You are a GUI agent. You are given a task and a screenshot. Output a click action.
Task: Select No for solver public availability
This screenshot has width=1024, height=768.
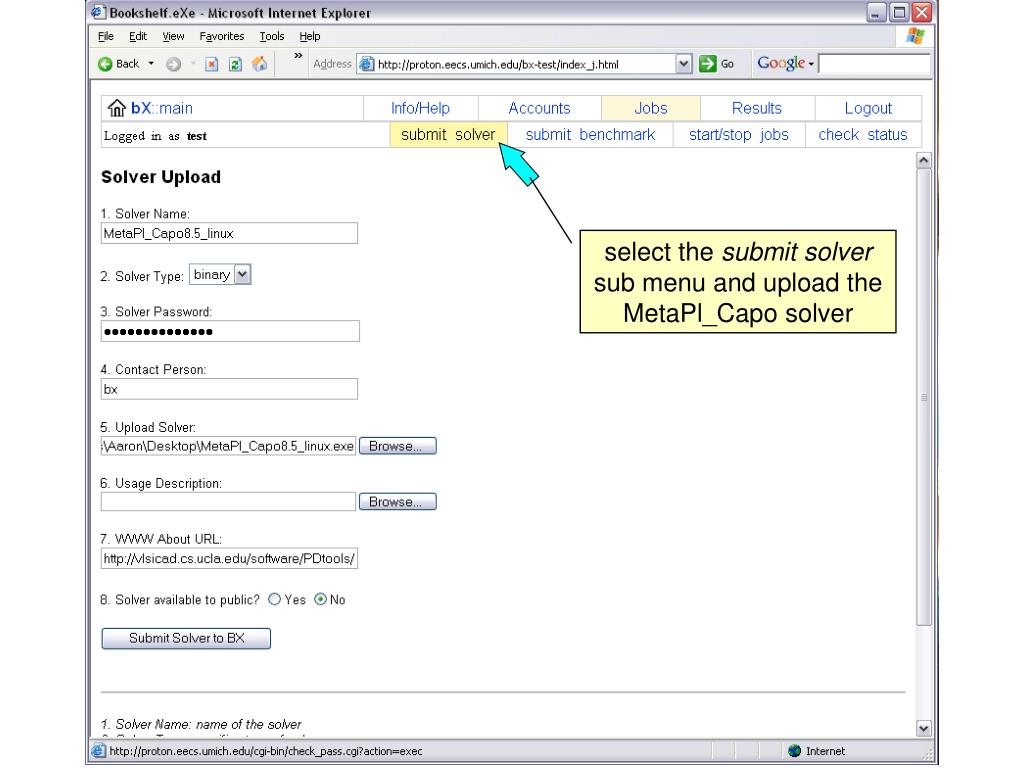(320, 600)
